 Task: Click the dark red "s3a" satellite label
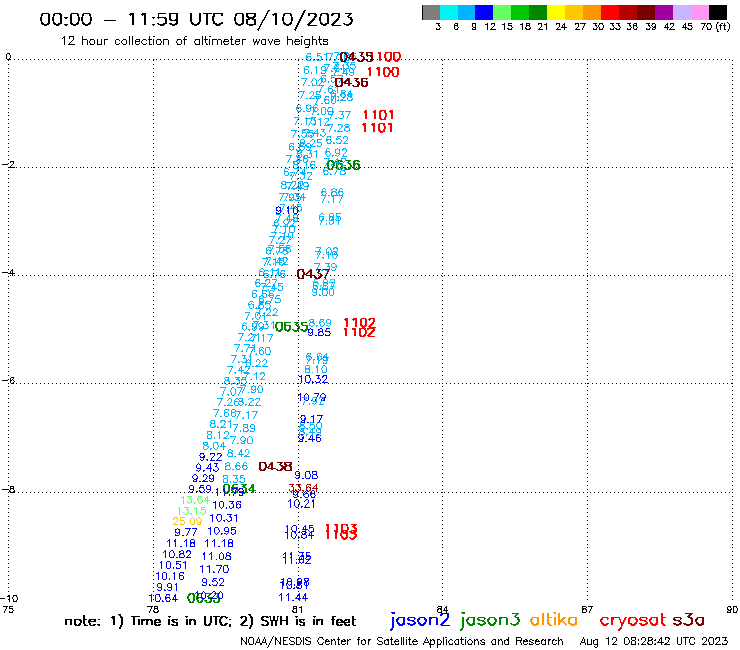688,620
